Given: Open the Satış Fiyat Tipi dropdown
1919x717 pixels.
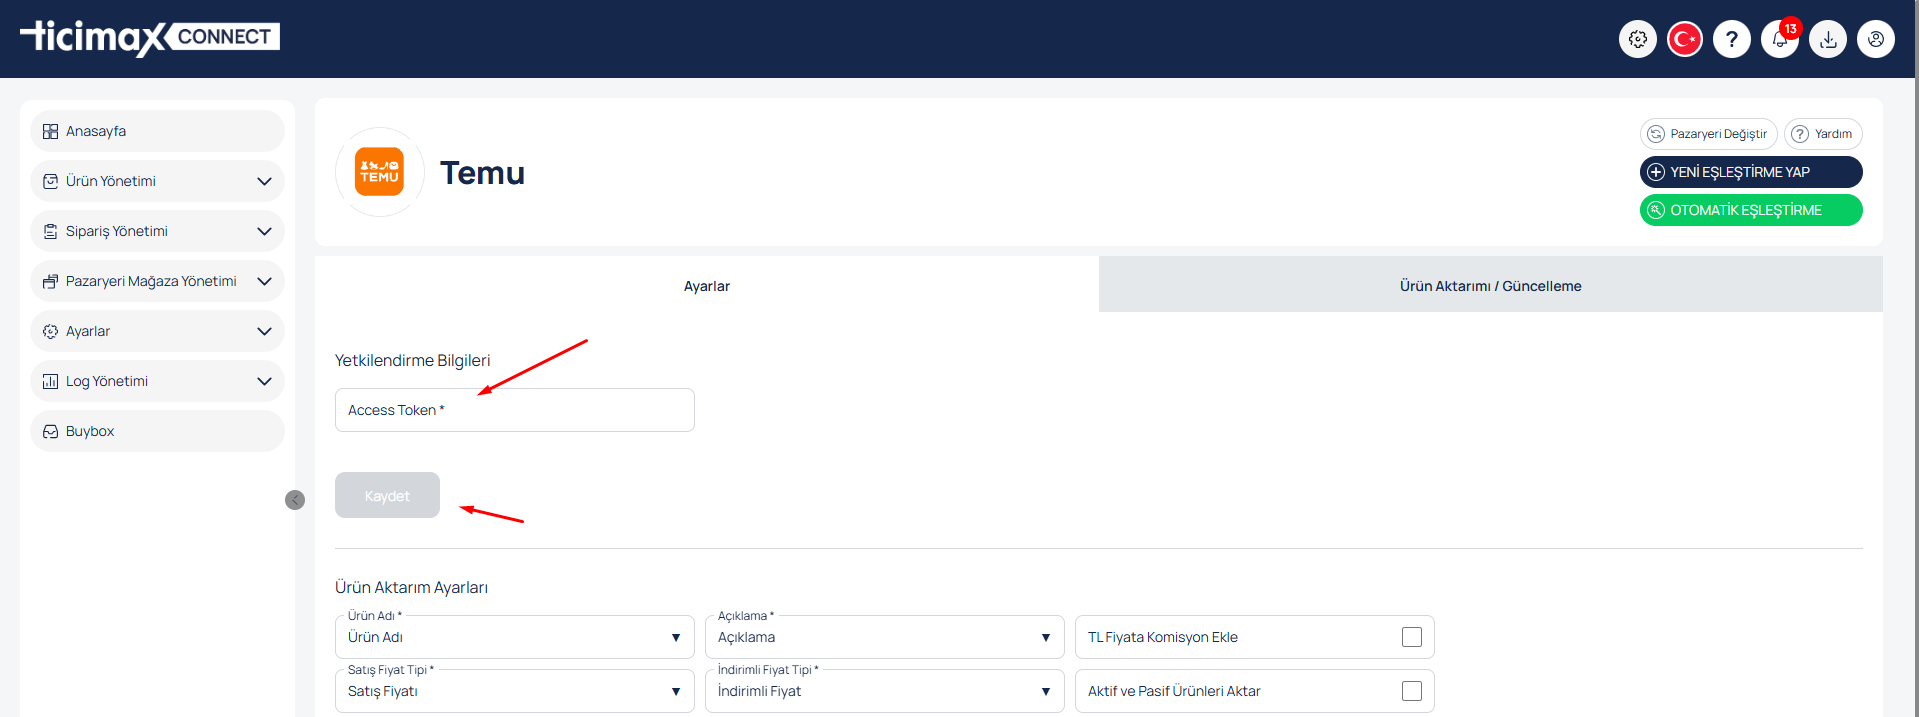Looking at the screenshot, I should 514,691.
